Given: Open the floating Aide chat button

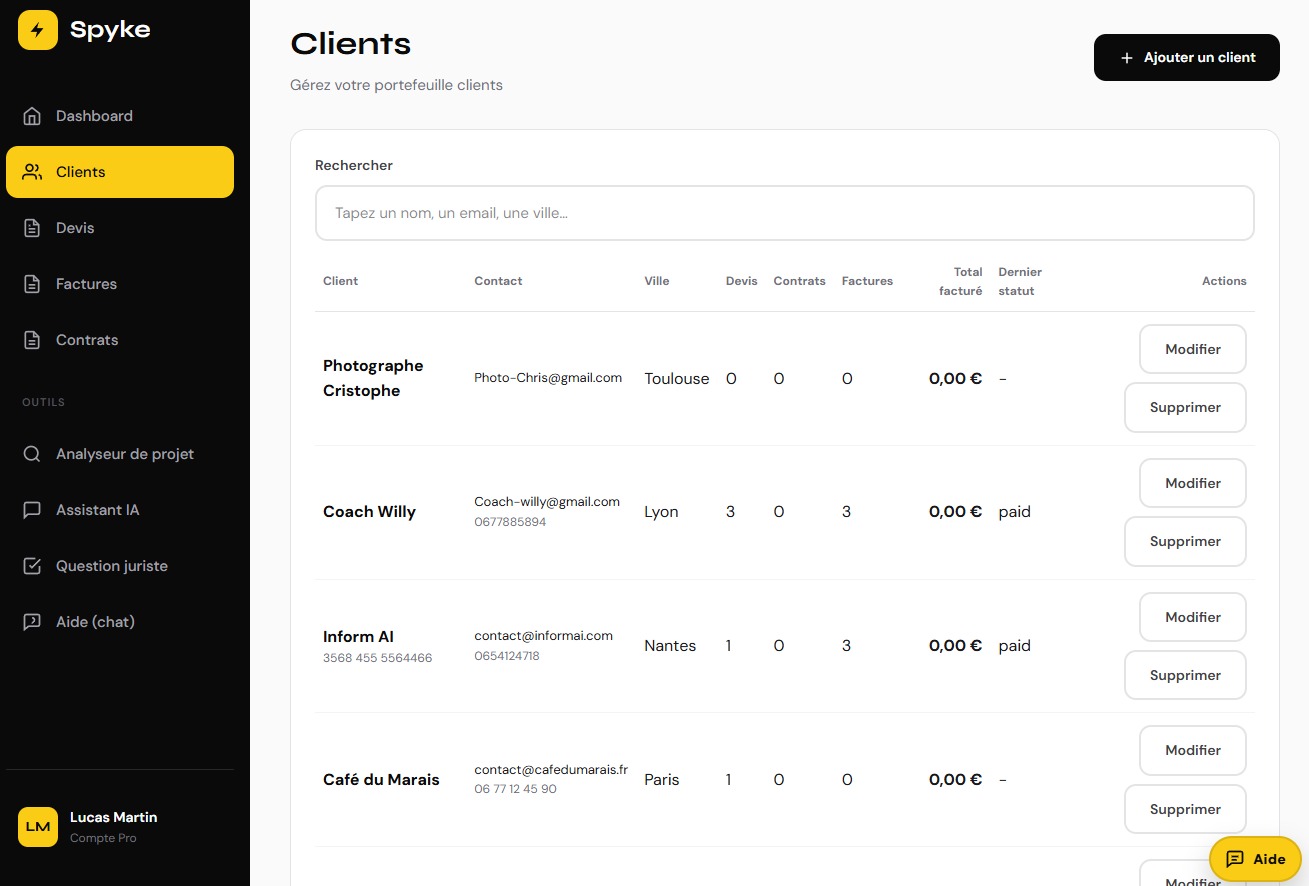Looking at the screenshot, I should (1255, 859).
